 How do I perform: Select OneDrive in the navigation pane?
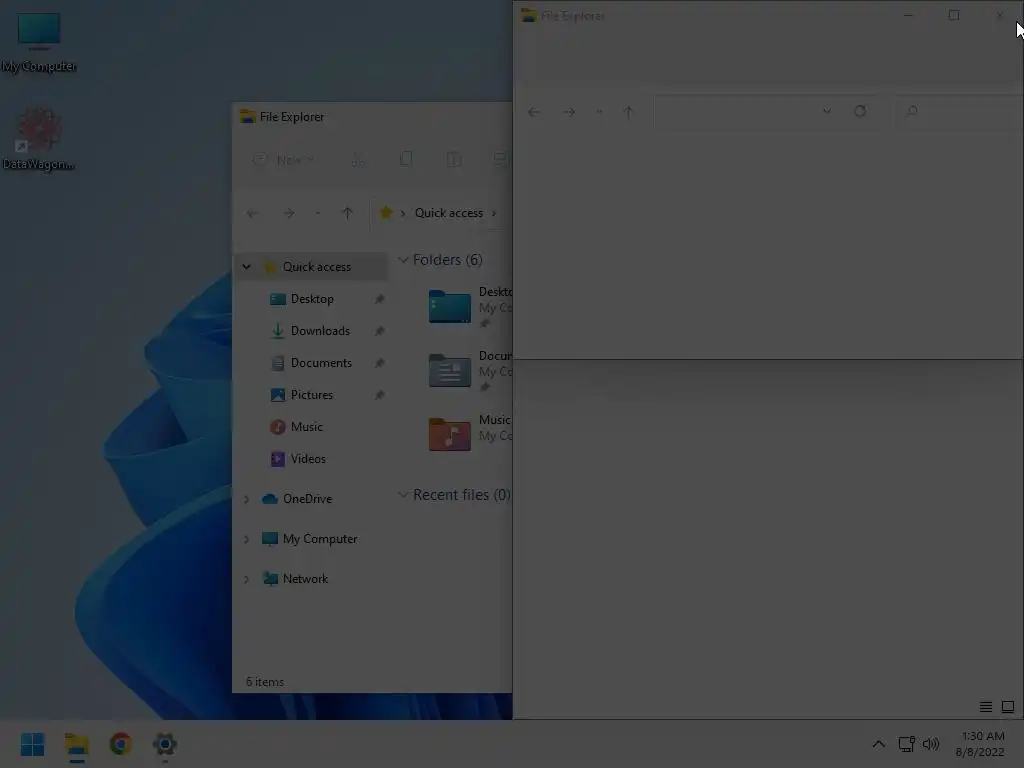[308, 499]
